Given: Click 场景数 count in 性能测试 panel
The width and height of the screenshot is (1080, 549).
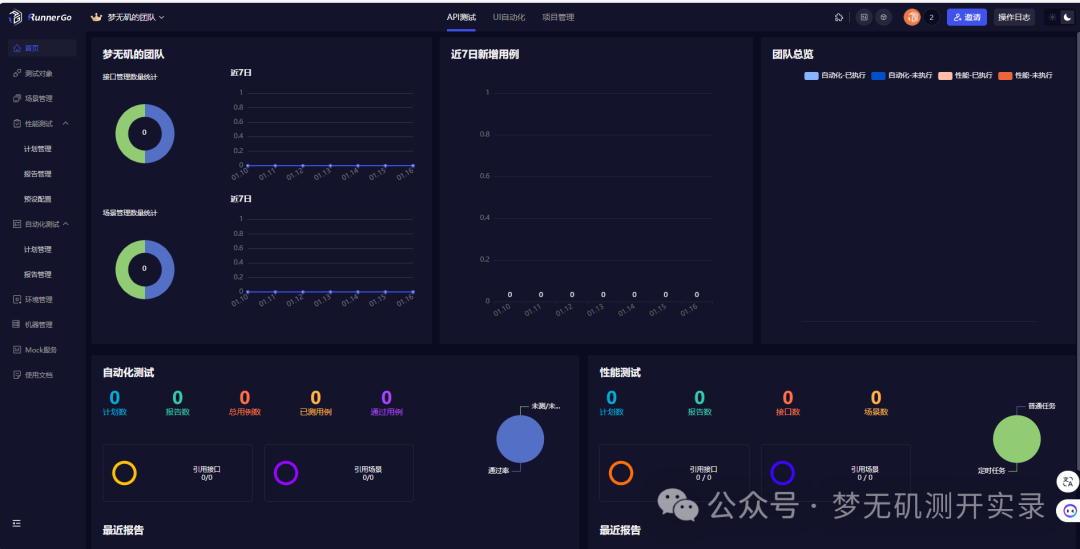Looking at the screenshot, I should pyautogui.click(x=876, y=403).
